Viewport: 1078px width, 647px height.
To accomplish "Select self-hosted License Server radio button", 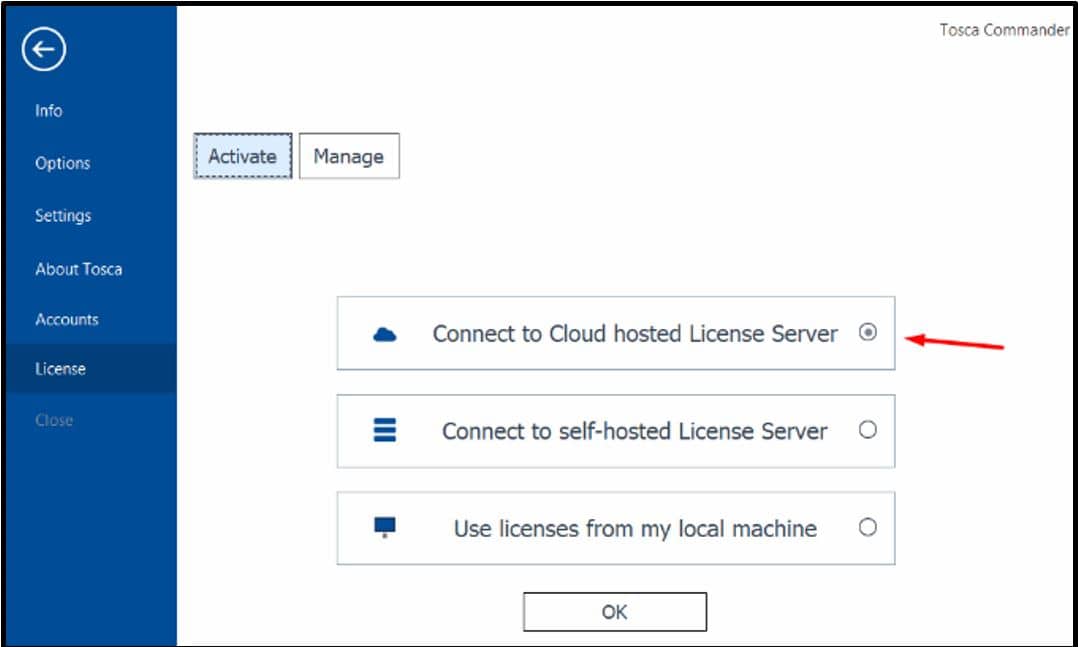I will point(868,430).
